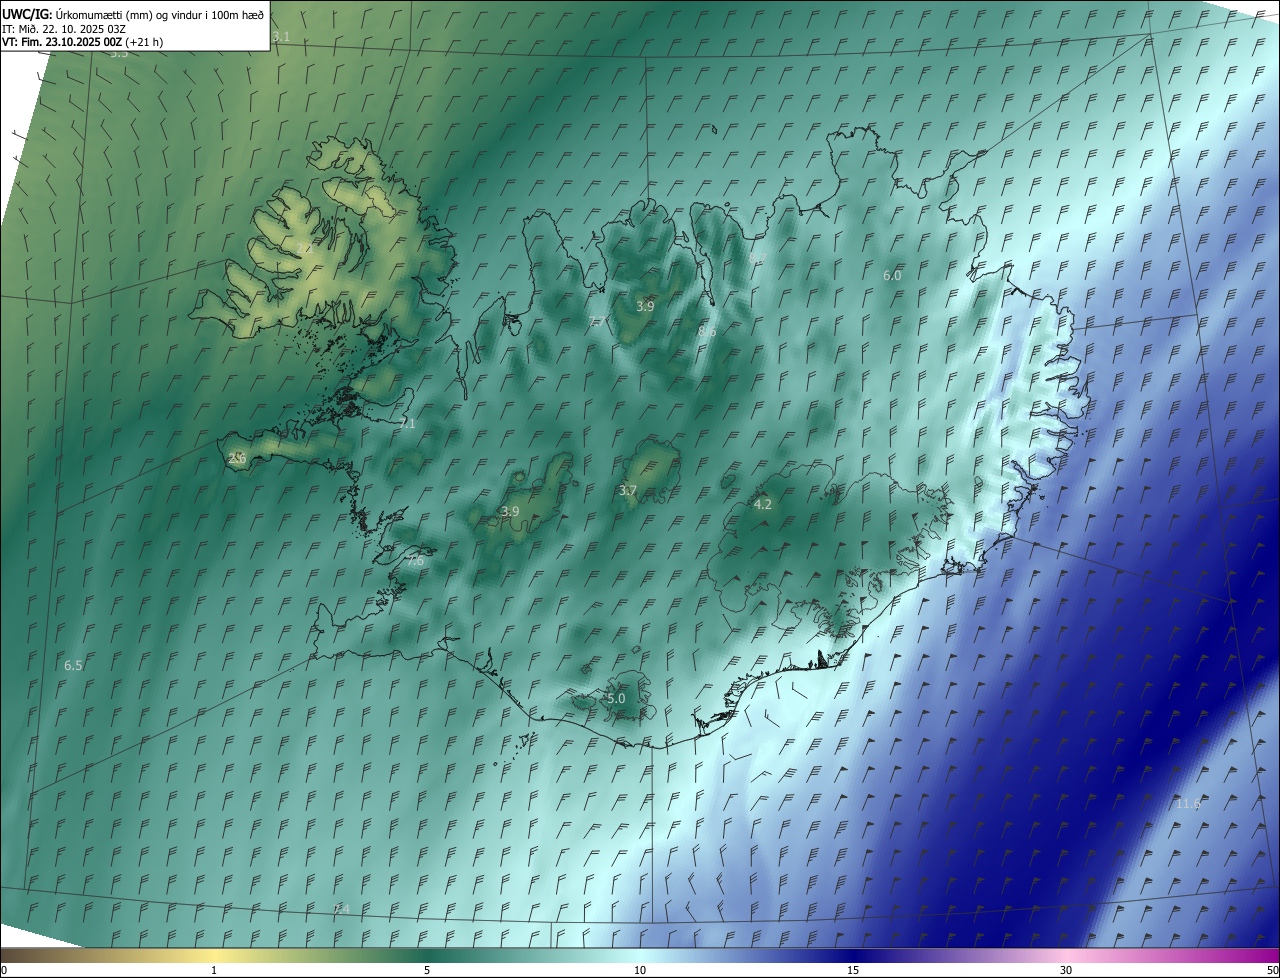Click the value 4.2 over Vatnajökull glacier
Image resolution: width=1280 pixels, height=978 pixels.
[x=762, y=504]
